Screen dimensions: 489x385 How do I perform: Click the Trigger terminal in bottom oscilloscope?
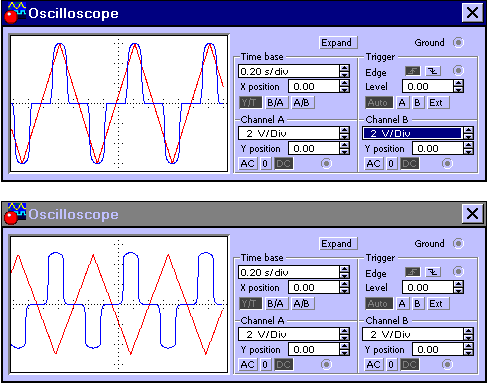(458, 272)
